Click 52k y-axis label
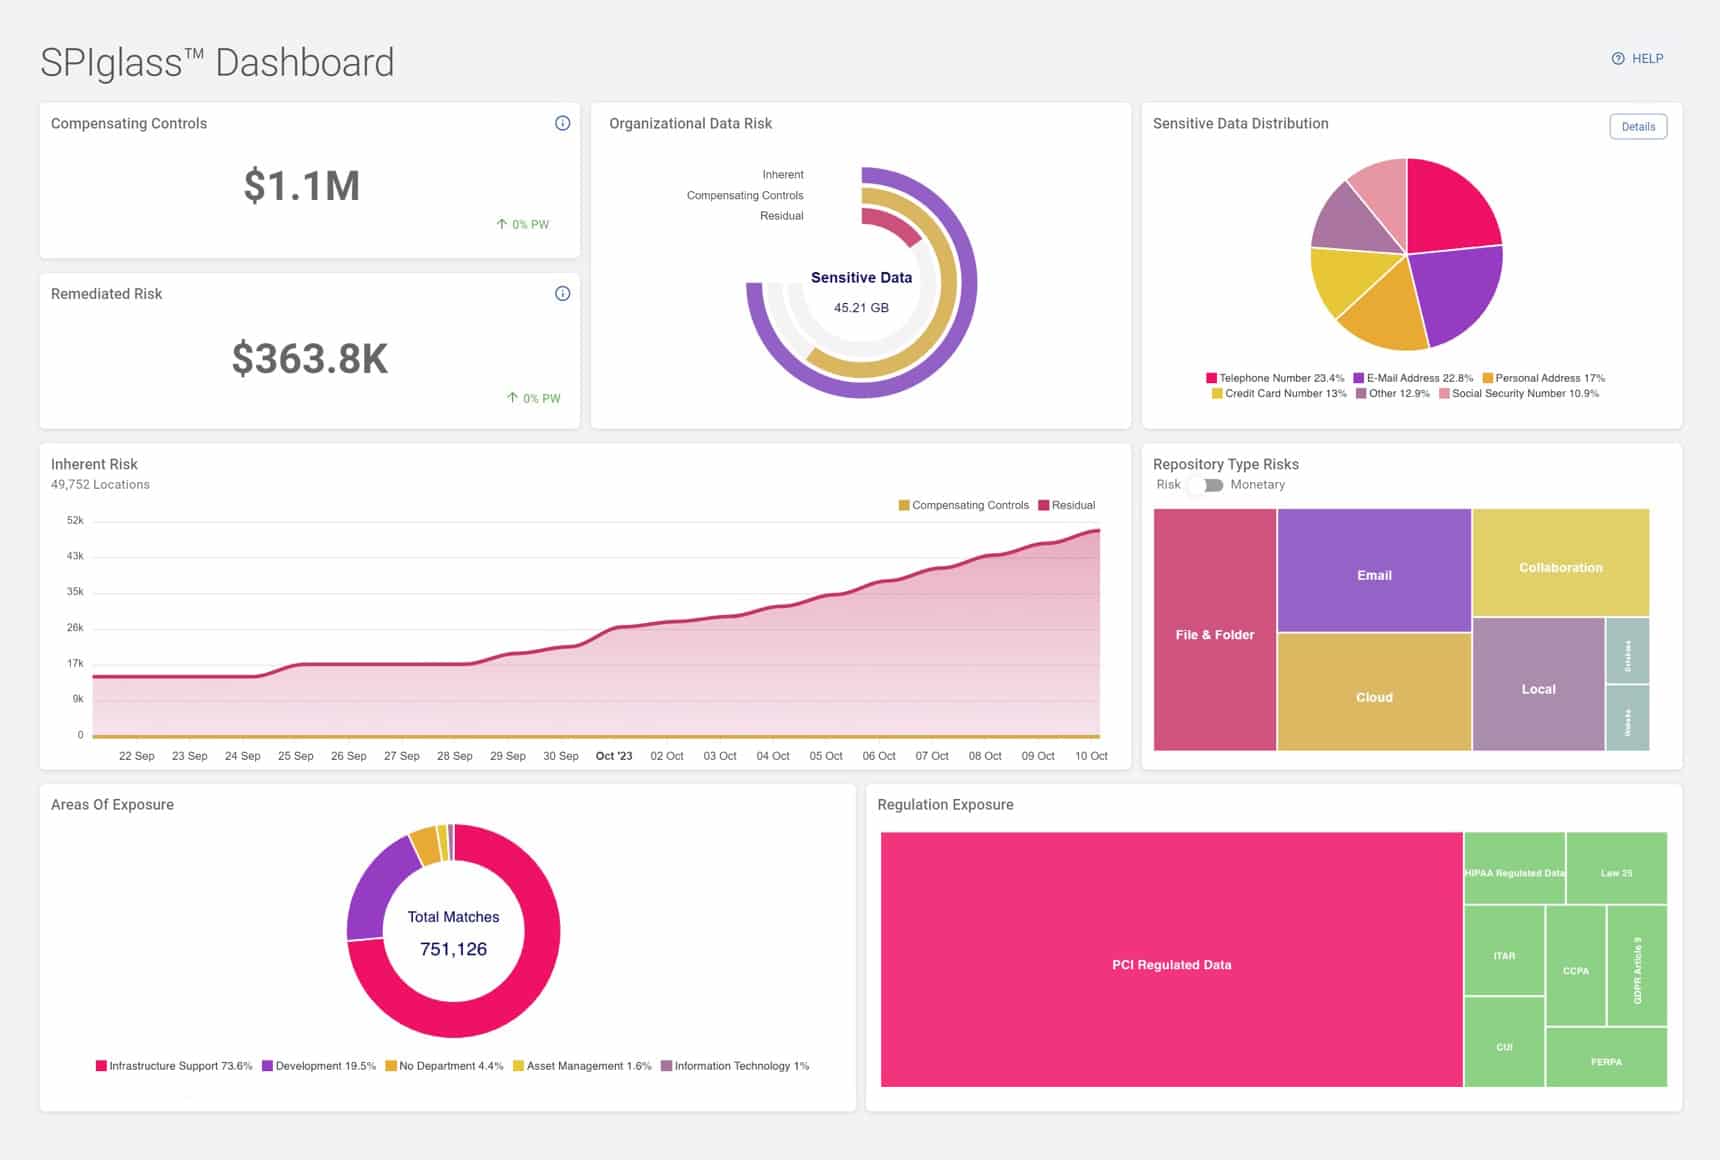The width and height of the screenshot is (1720, 1160). [x=75, y=521]
